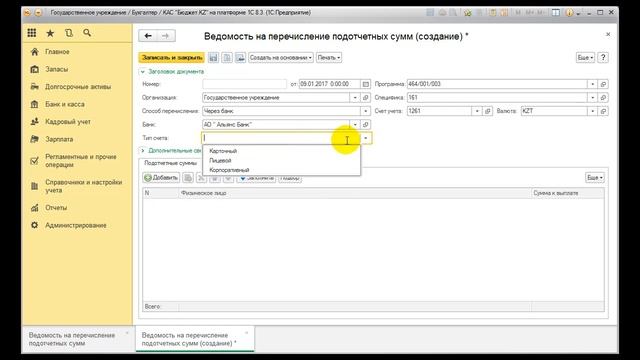
Task: Open Справочники и настройки учета section
Action: pos(84,186)
